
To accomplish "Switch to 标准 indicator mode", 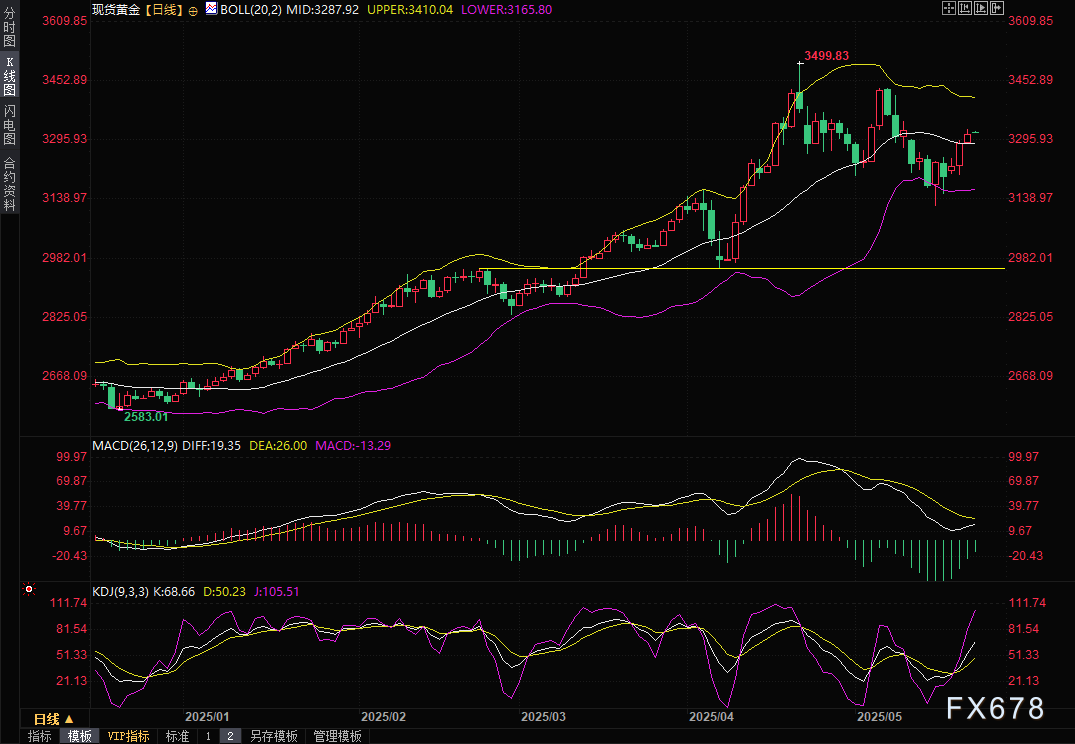I will [x=177, y=736].
